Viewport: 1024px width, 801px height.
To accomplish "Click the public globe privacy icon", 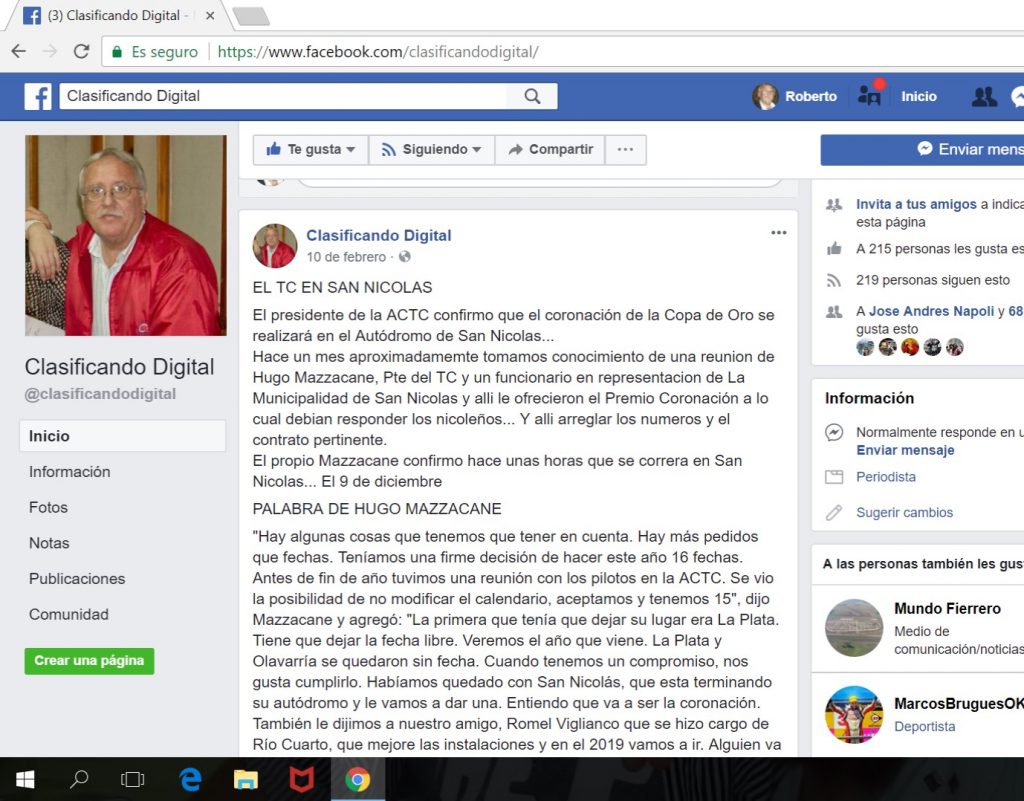I will pyautogui.click(x=405, y=257).
